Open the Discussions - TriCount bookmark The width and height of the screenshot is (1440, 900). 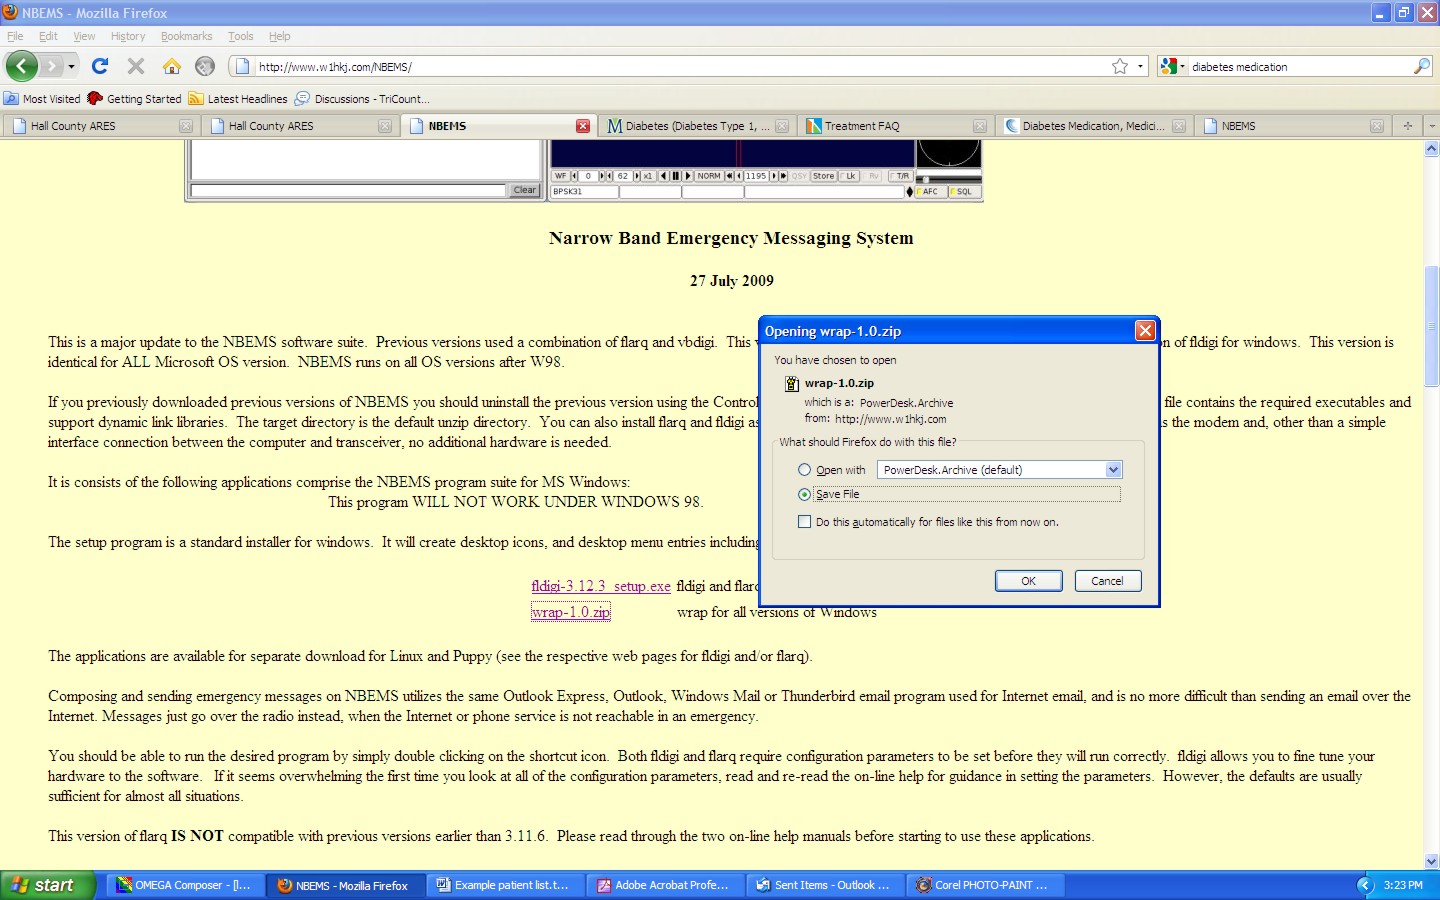pos(362,99)
